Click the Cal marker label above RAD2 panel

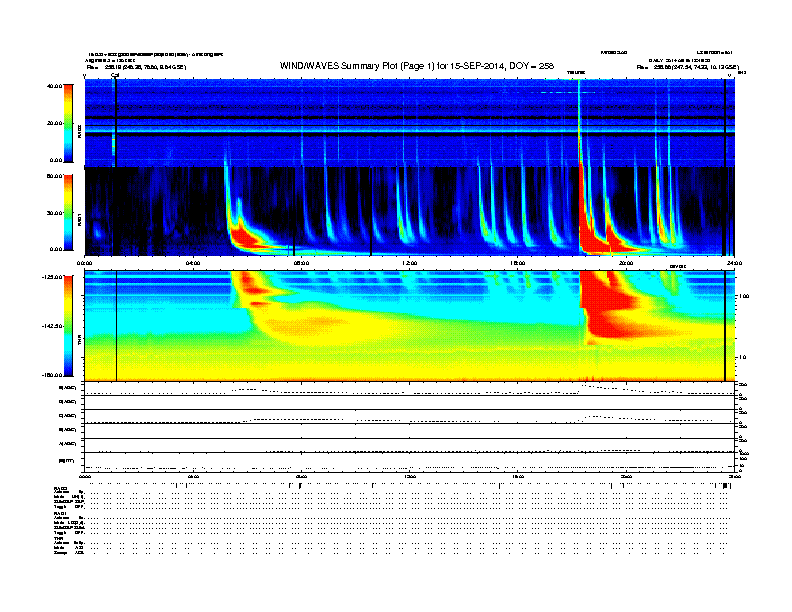click(115, 75)
